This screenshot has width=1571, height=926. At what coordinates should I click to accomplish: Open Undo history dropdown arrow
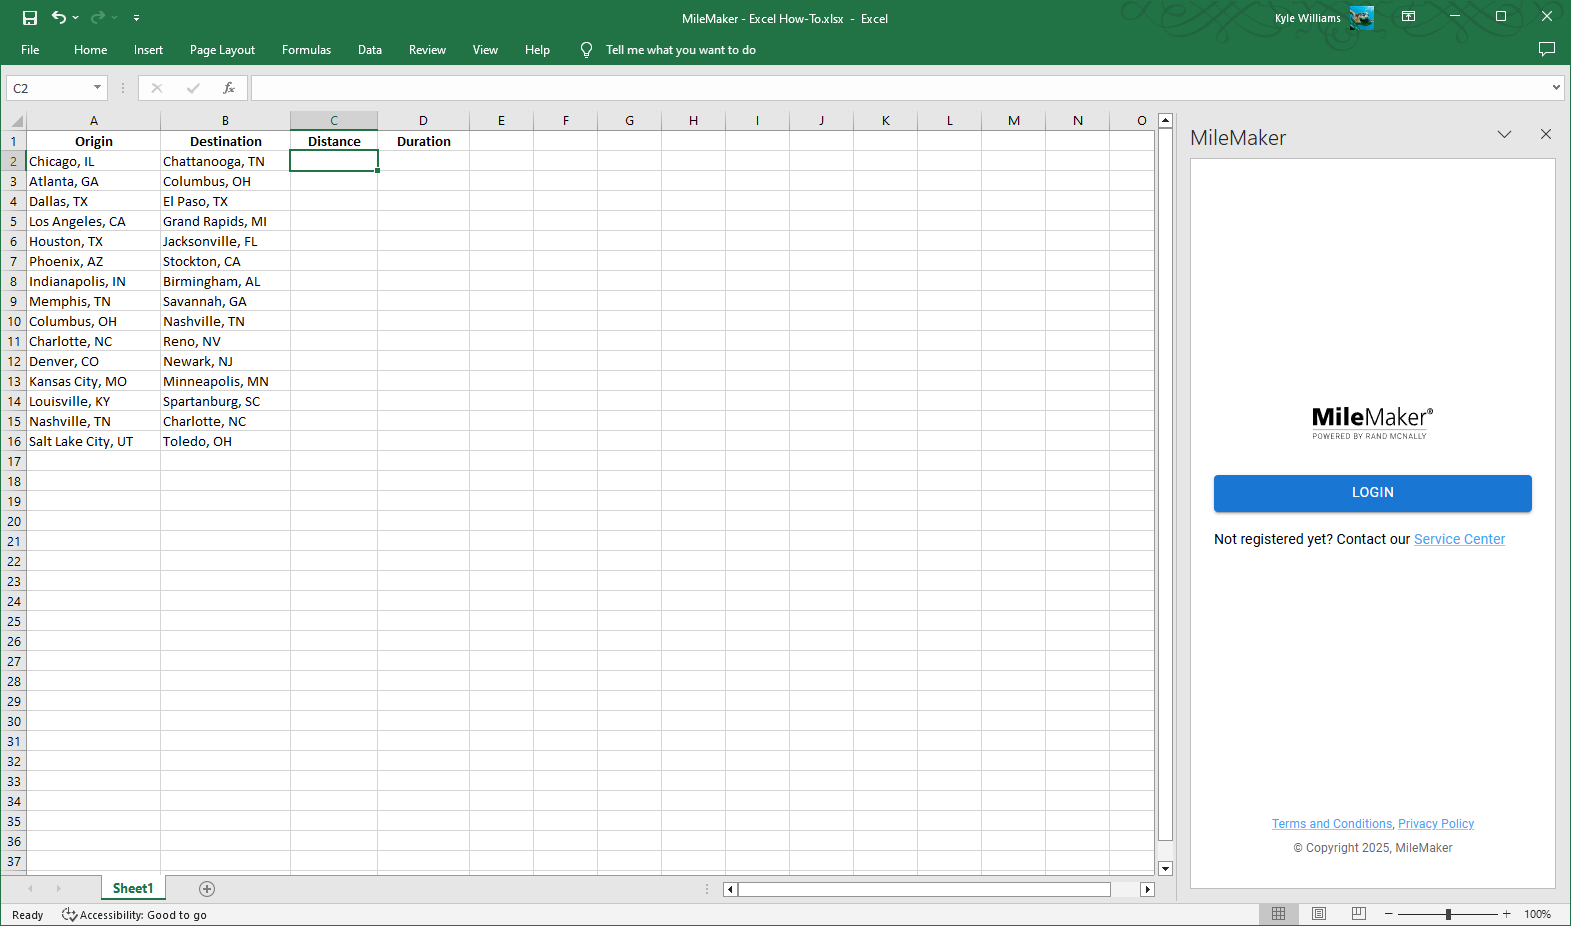[75, 18]
